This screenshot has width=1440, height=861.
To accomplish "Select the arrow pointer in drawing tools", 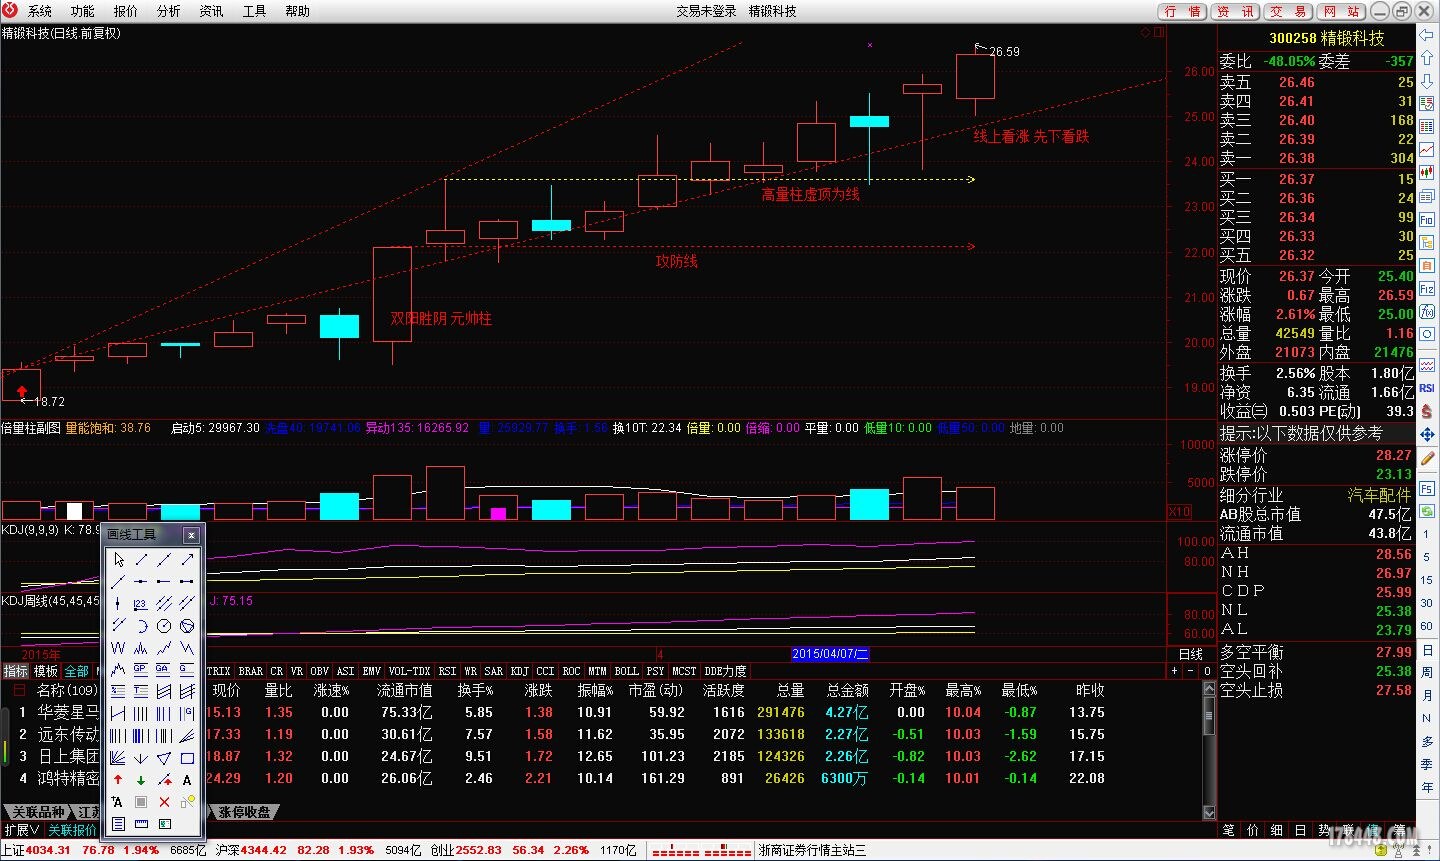I will 118,559.
